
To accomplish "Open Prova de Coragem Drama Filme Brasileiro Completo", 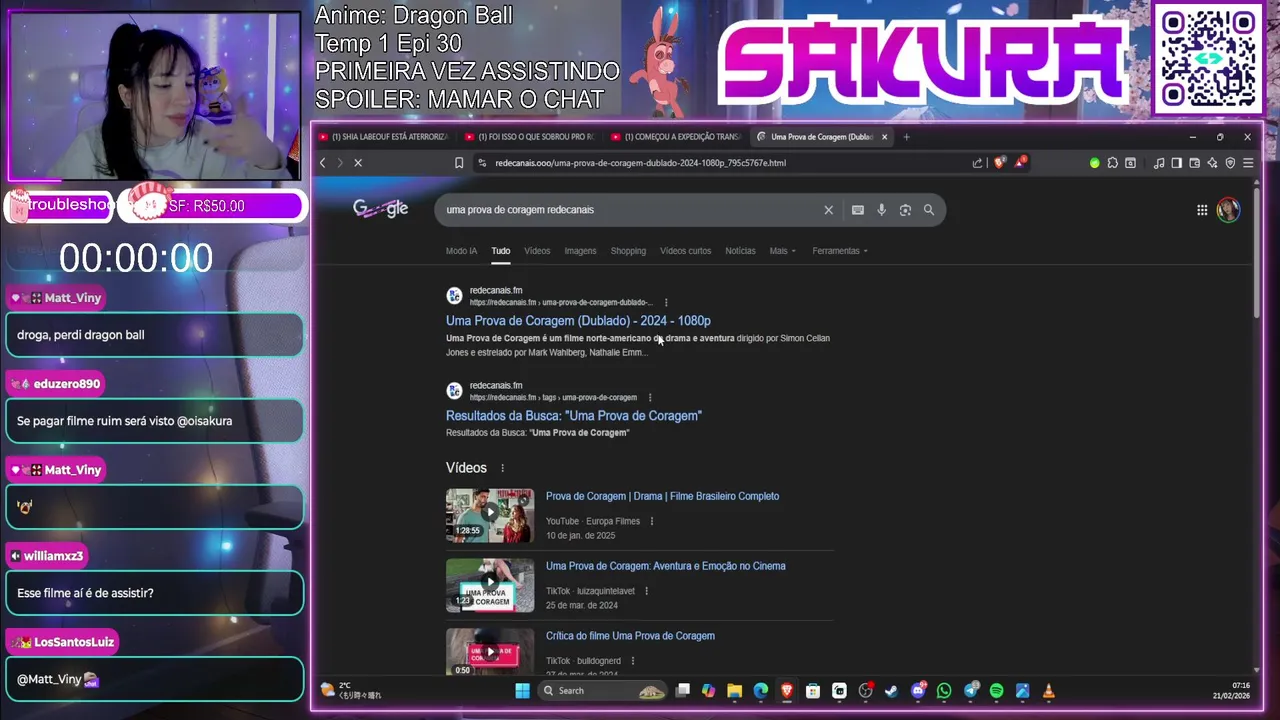I will click(662, 496).
